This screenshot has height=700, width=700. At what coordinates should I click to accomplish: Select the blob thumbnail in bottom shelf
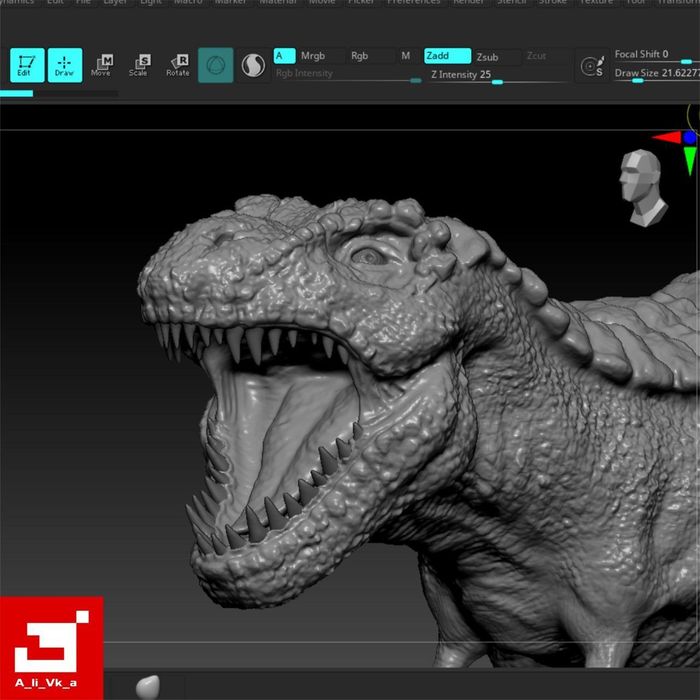[x=146, y=686]
